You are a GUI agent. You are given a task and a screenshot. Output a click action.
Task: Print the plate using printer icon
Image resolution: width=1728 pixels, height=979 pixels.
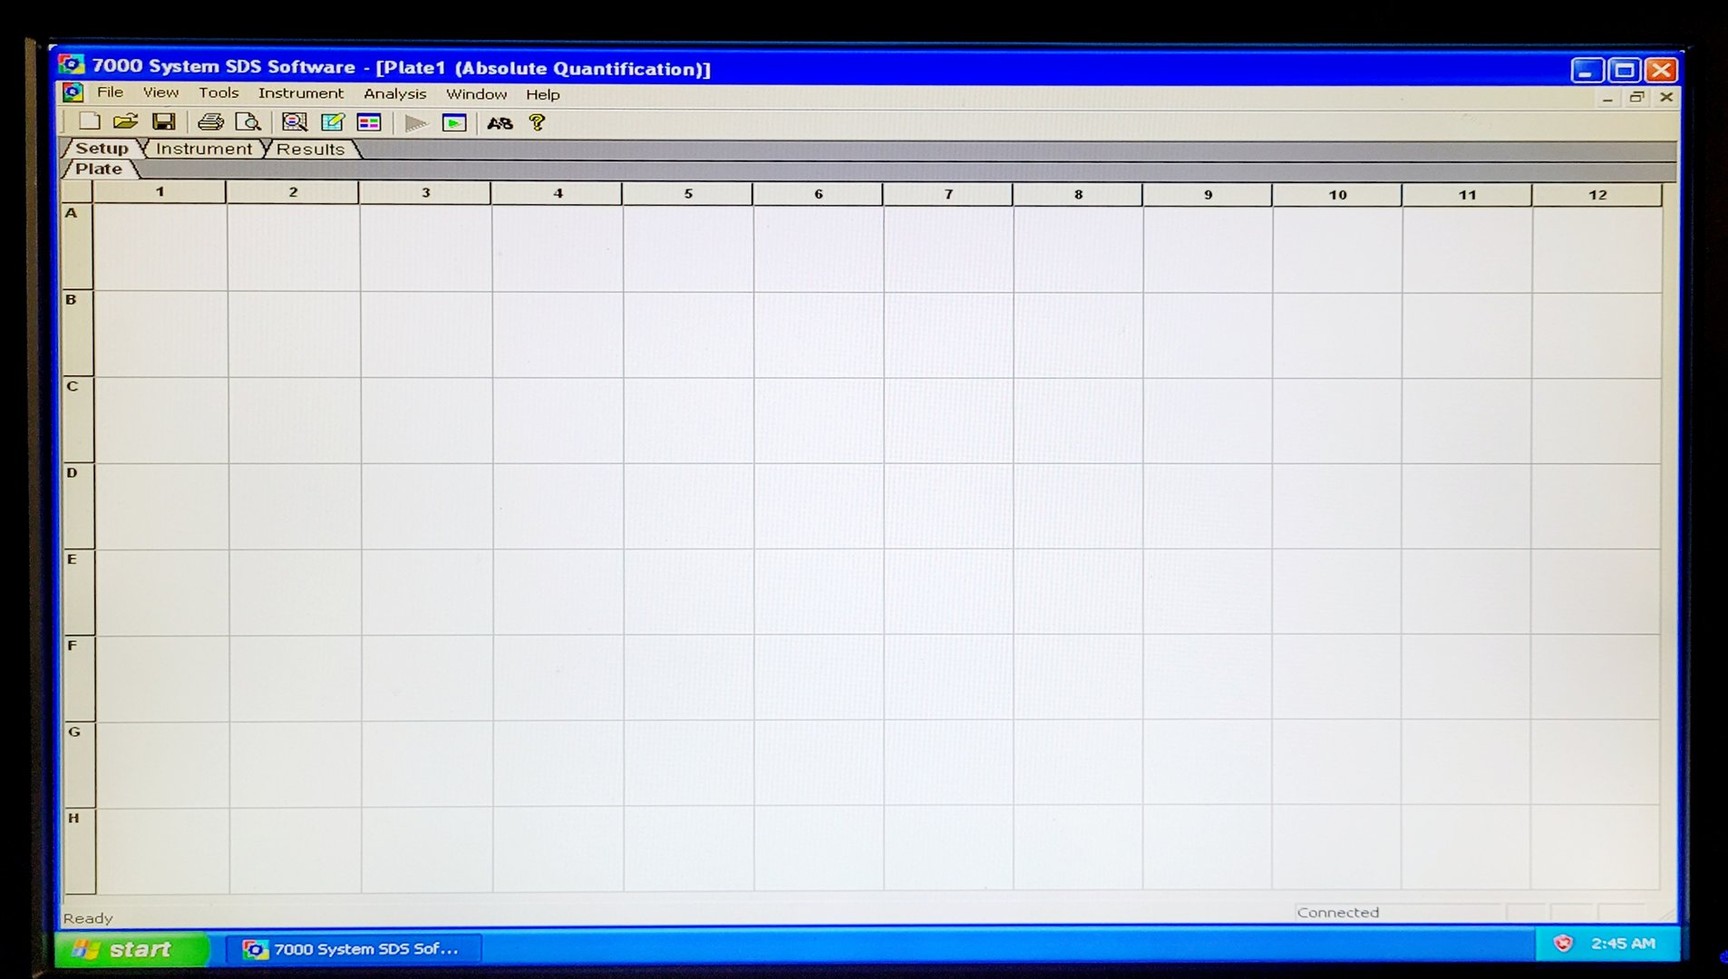(210, 122)
